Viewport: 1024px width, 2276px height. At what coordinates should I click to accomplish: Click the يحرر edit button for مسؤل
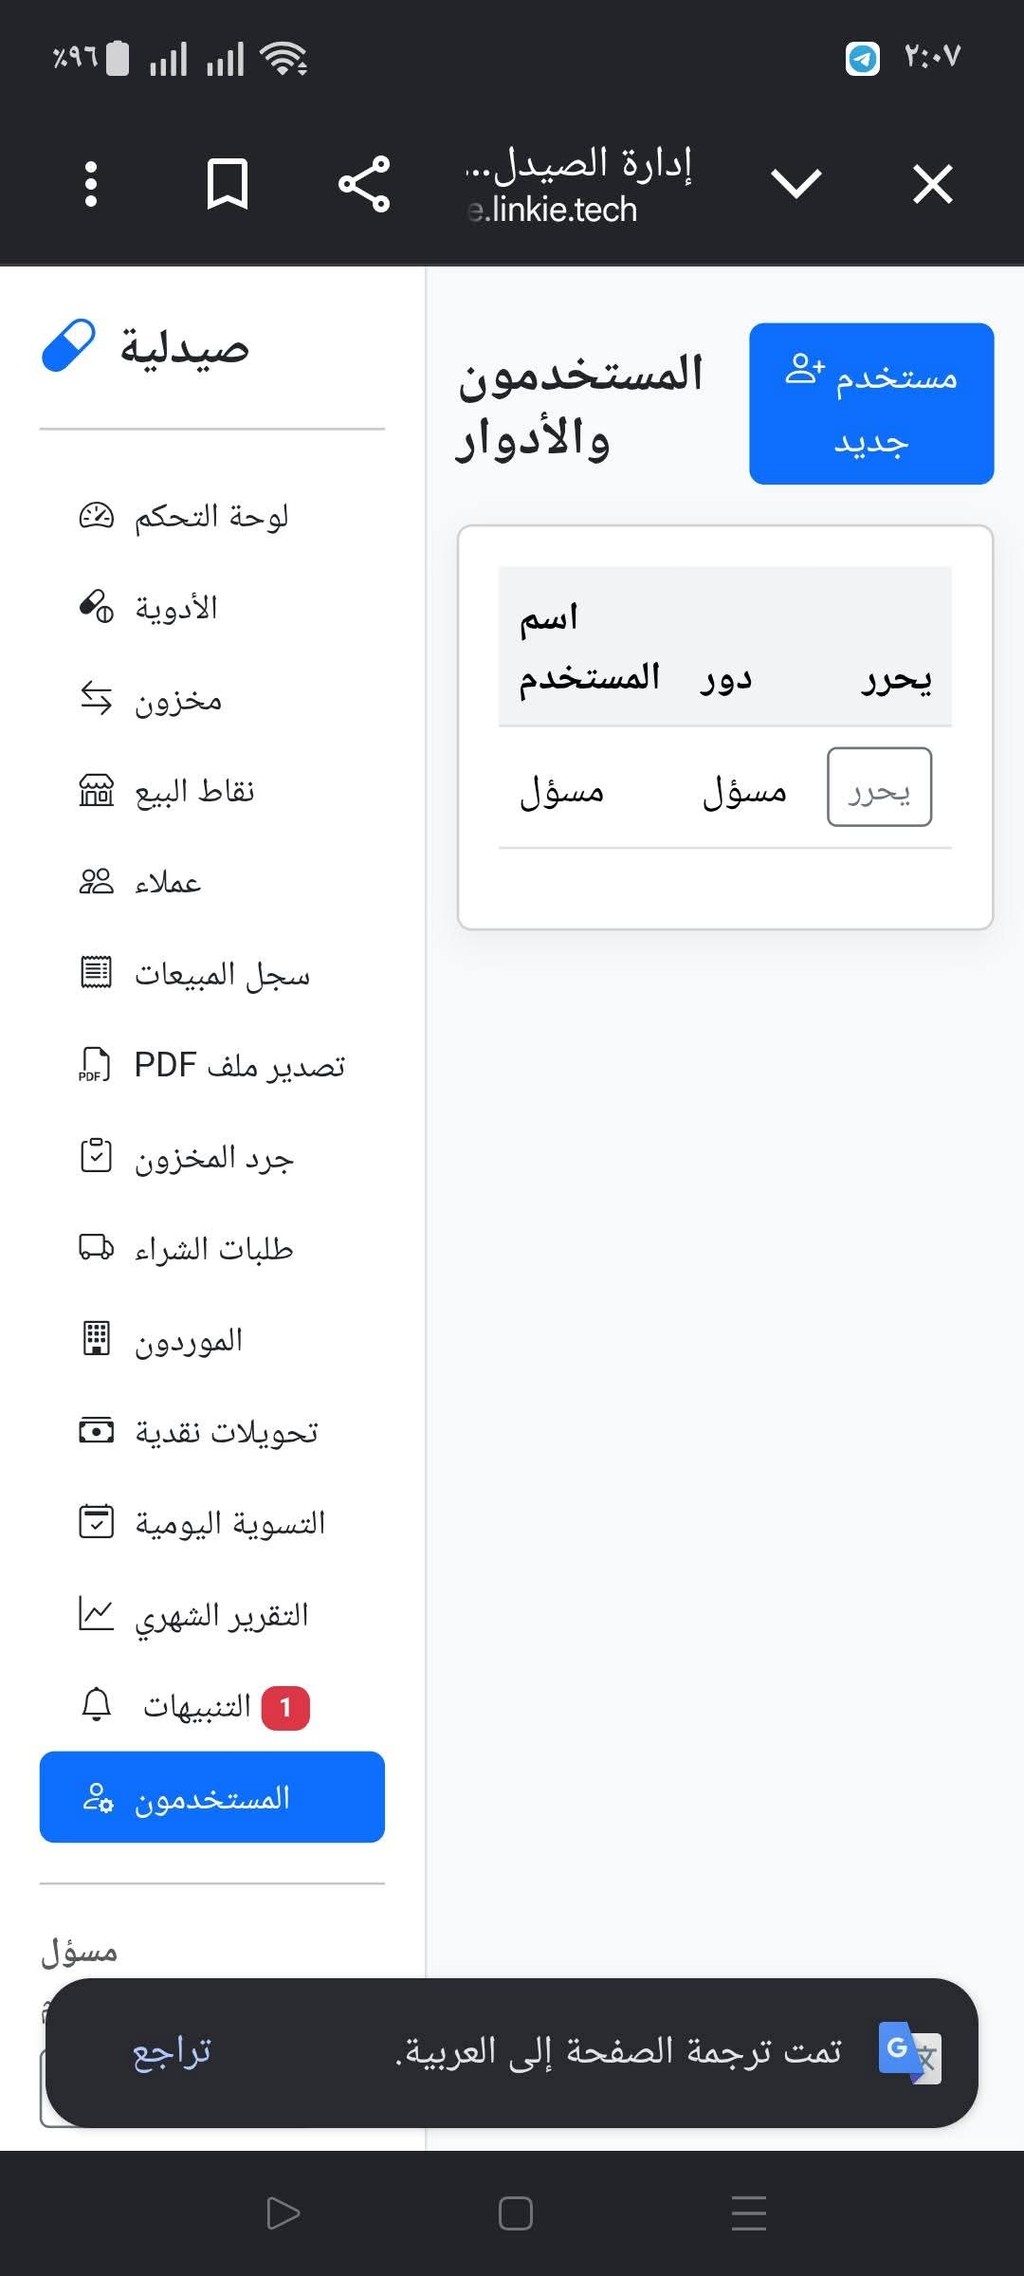tap(879, 787)
